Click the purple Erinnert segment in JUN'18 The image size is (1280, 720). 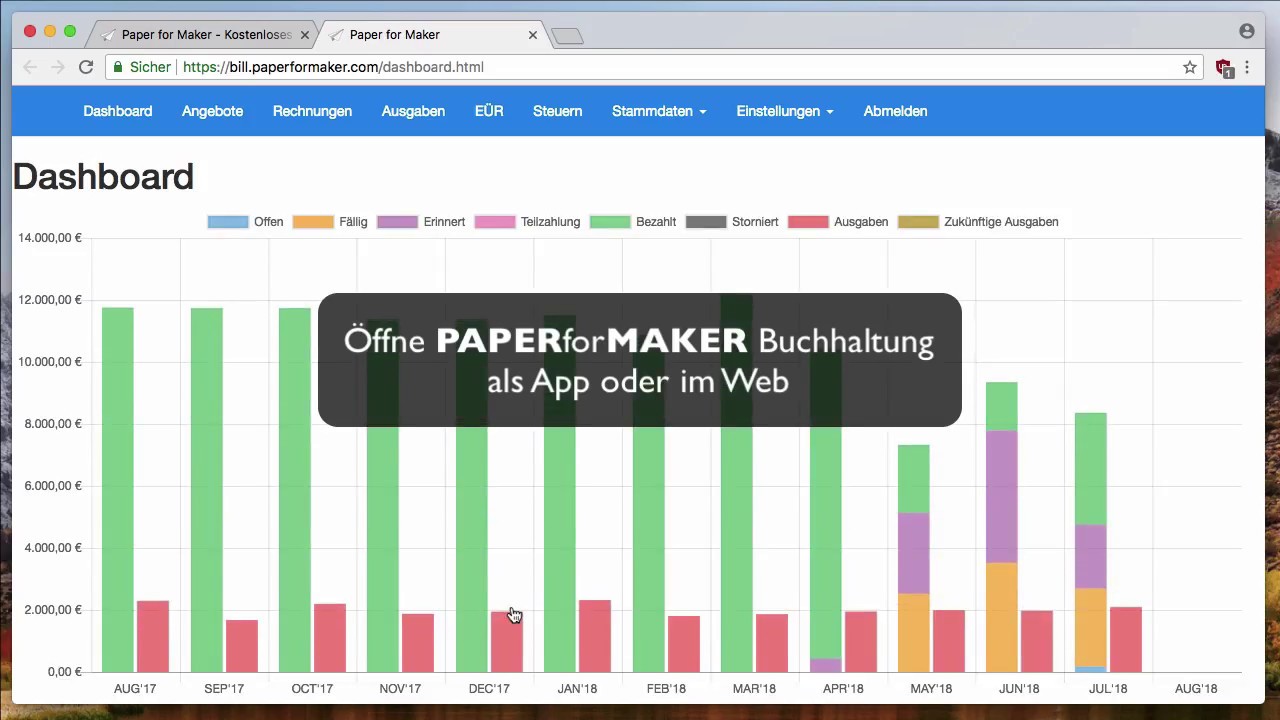tap(1001, 497)
